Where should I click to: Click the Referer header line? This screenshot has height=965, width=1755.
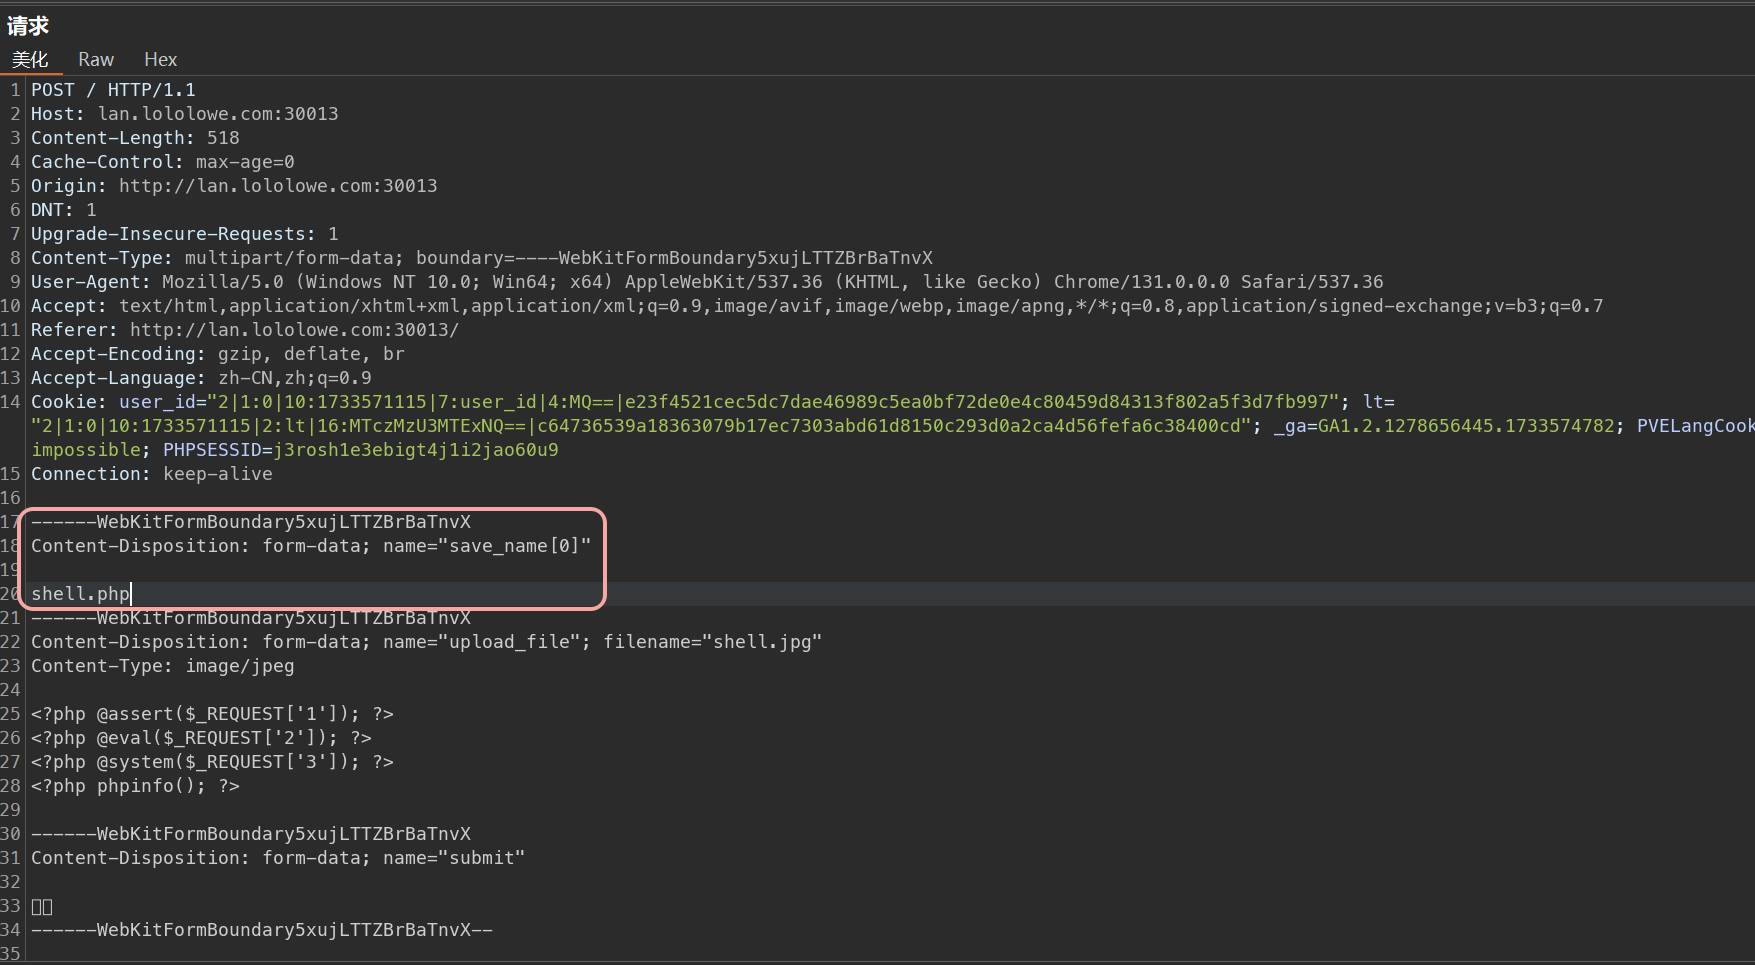click(245, 330)
